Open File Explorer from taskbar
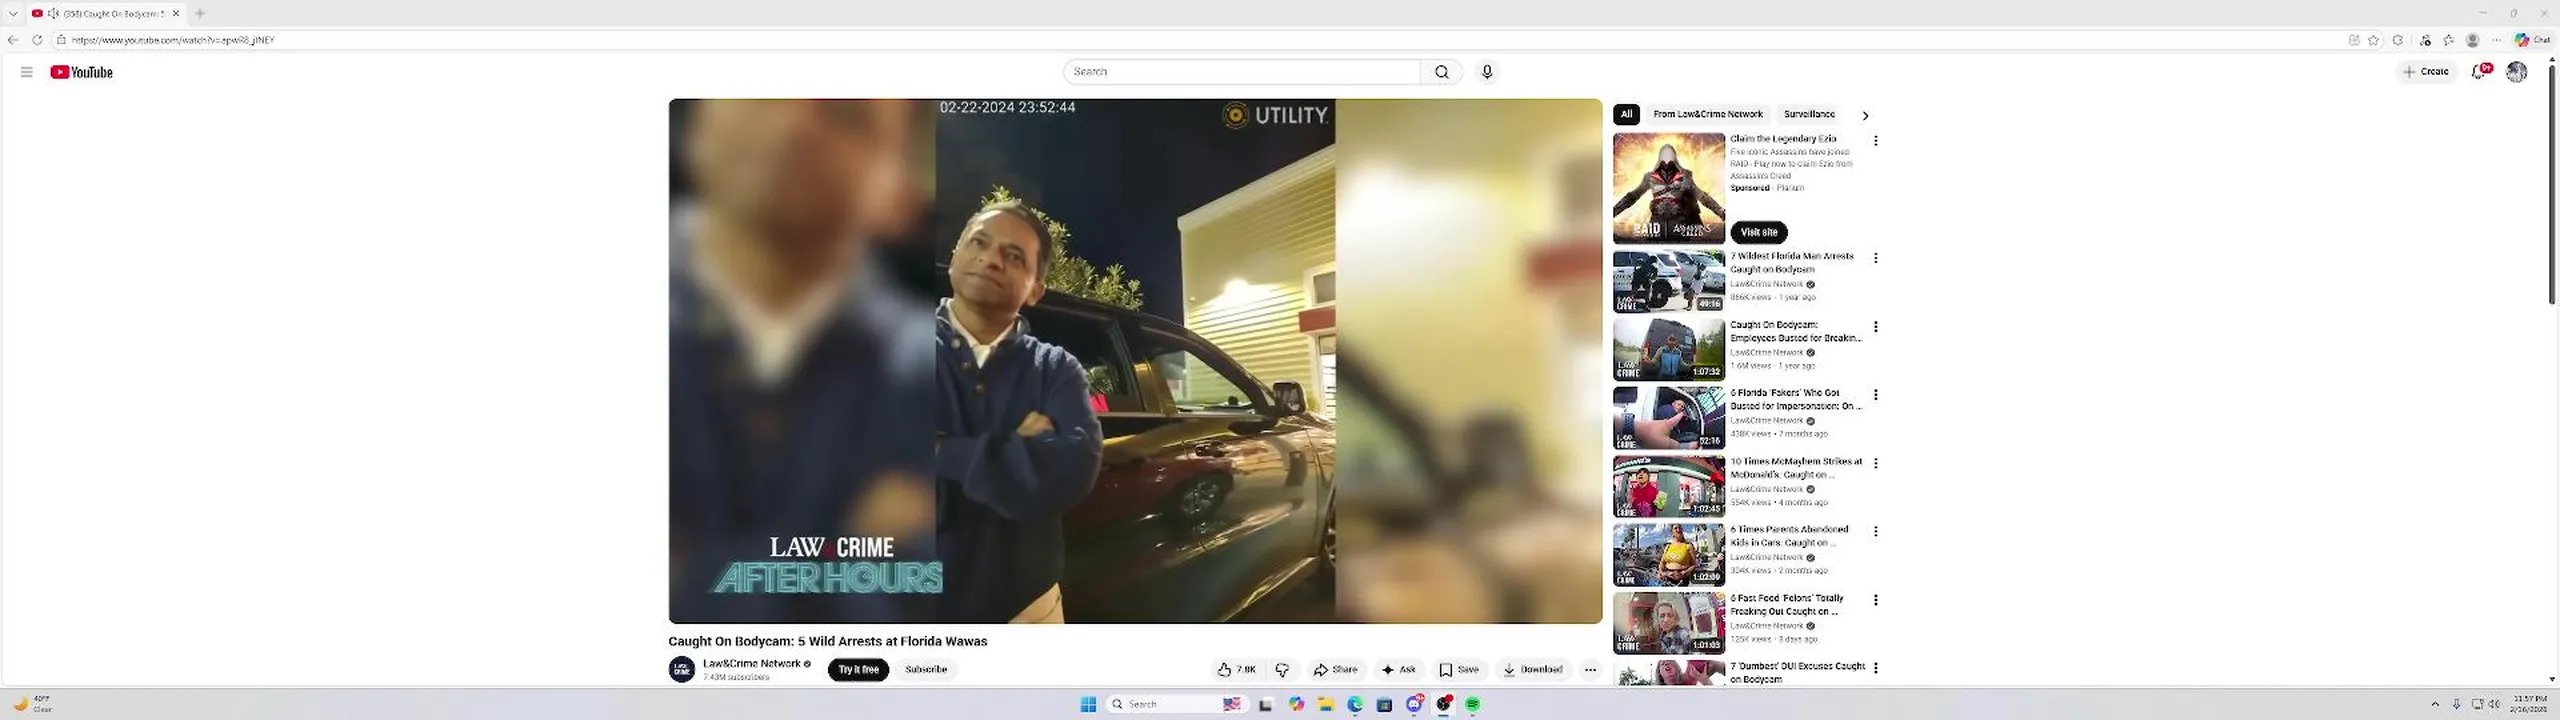Viewport: 2560px width, 720px height. tap(1325, 704)
